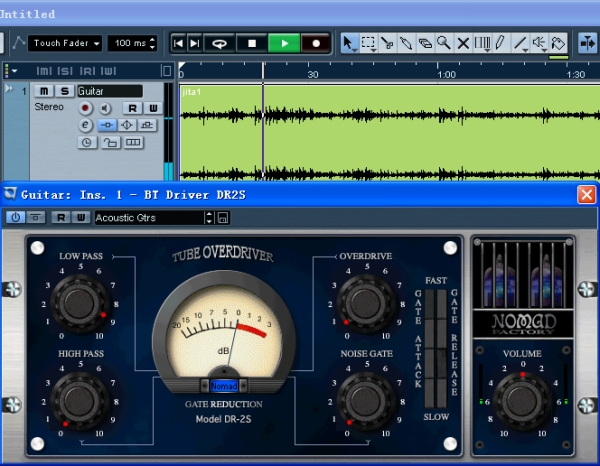Adjust the VOLUME knob

point(522,401)
